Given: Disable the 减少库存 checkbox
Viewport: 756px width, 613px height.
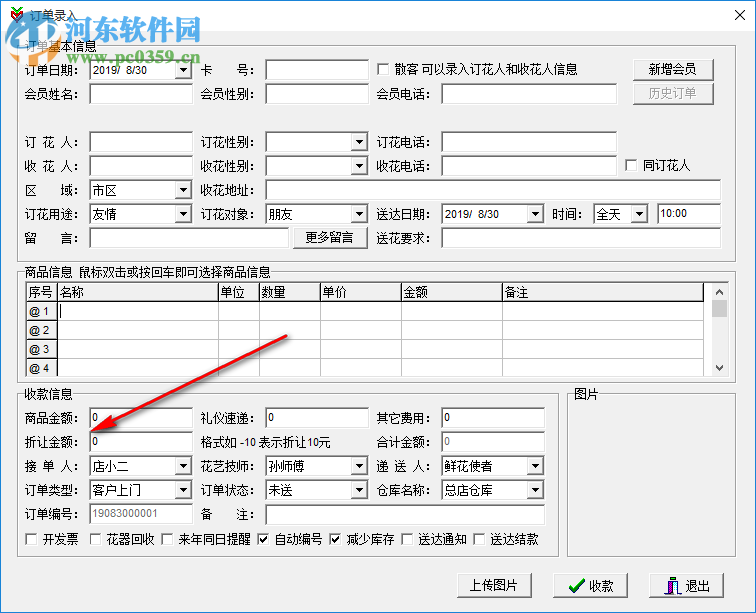Looking at the screenshot, I should click(335, 539).
